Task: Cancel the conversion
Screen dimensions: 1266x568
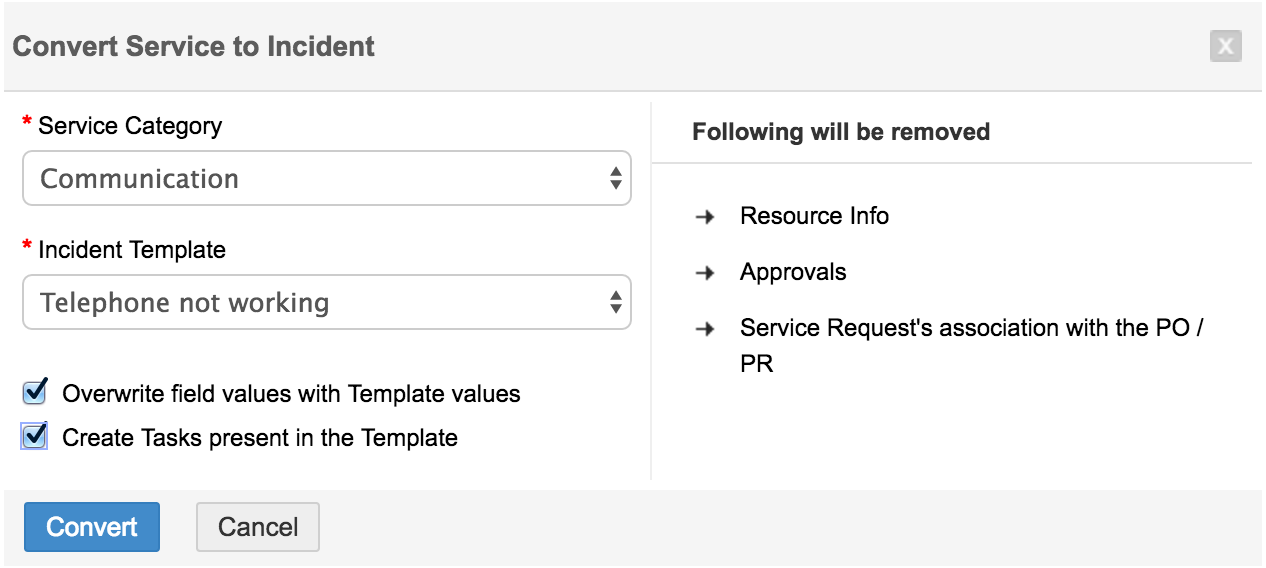Action: tap(258, 527)
